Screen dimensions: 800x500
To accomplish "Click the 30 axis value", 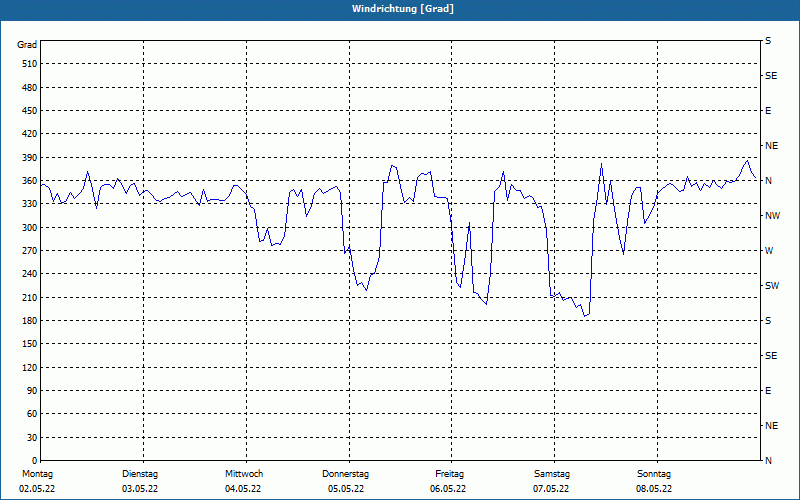I will tap(32, 438).
